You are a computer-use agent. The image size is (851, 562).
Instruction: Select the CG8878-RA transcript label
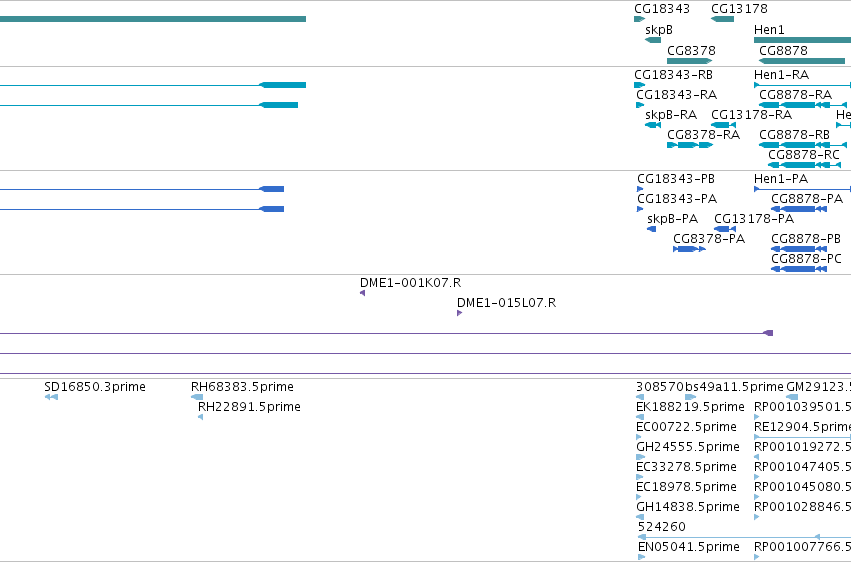[795, 95]
